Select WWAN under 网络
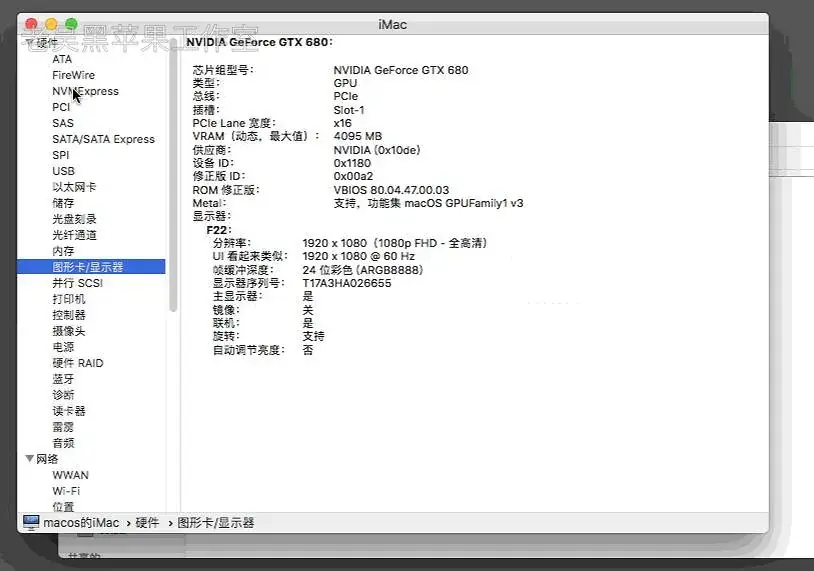 tap(70, 475)
